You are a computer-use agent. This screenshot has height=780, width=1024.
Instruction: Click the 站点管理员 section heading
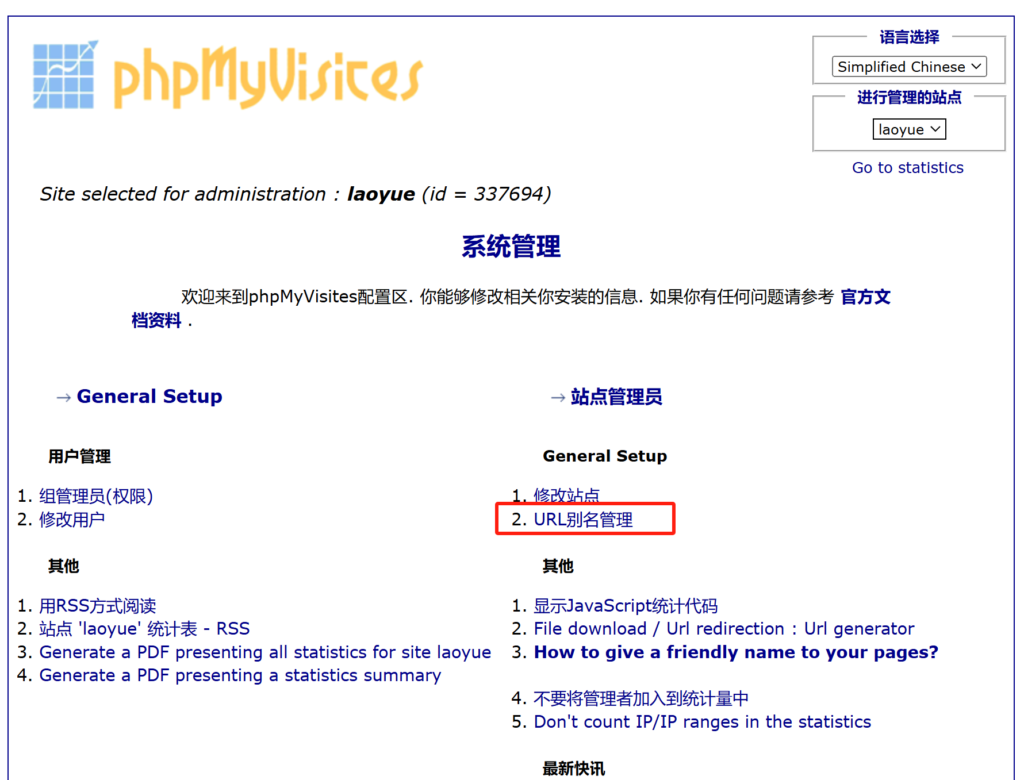click(616, 397)
